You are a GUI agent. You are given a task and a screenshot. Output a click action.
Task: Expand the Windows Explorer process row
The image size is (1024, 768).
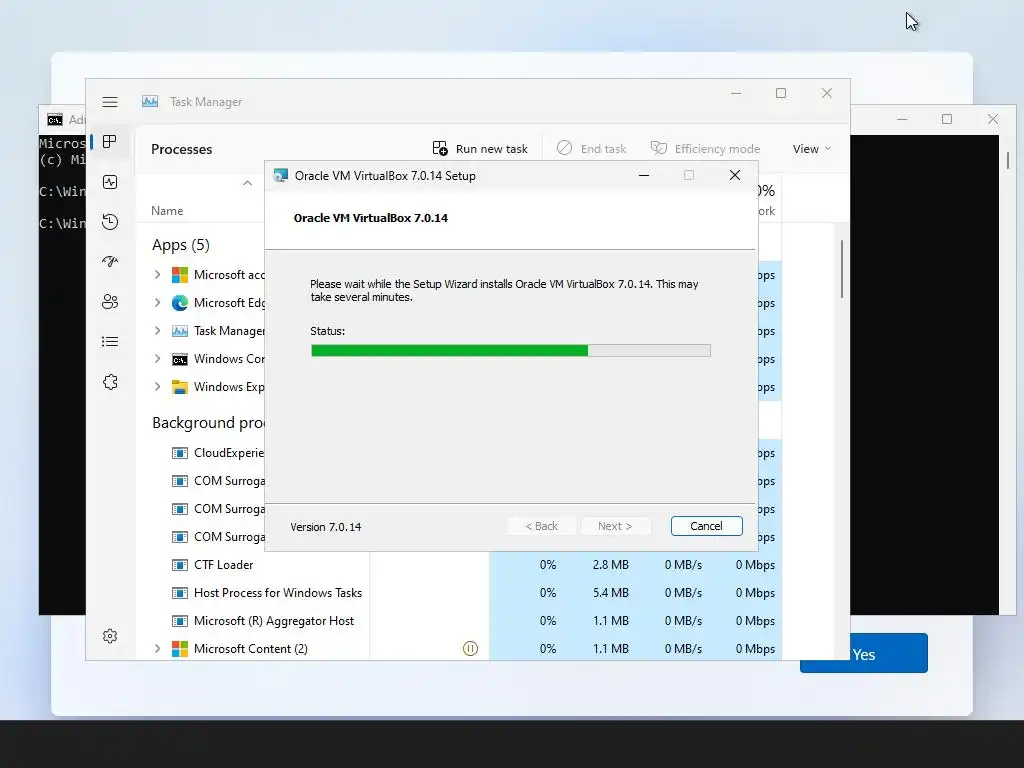157,387
